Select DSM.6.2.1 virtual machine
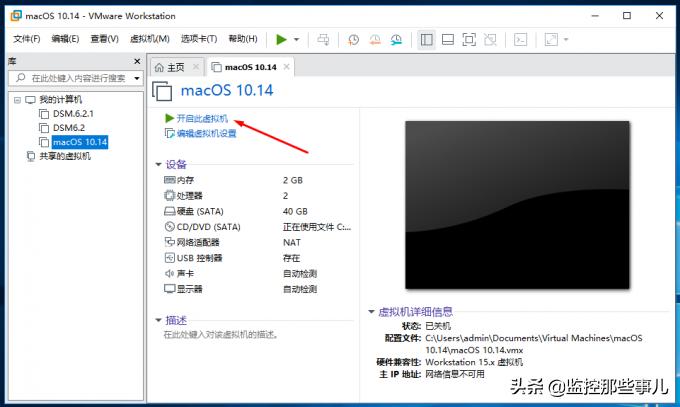The image size is (680, 407). (73, 114)
